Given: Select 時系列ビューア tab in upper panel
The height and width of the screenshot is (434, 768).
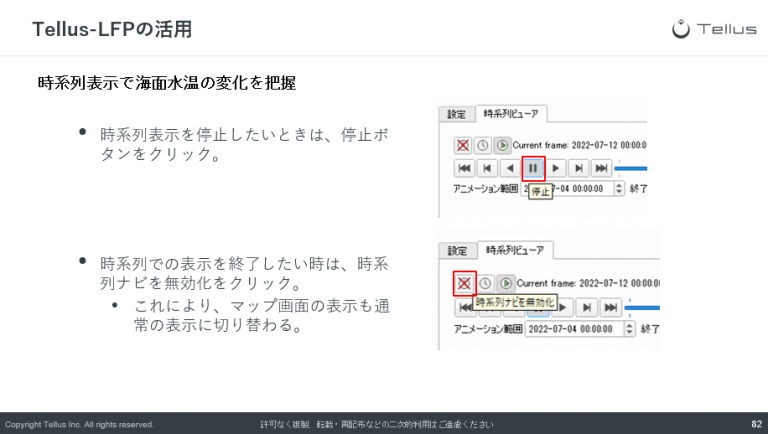Looking at the screenshot, I should (511, 114).
